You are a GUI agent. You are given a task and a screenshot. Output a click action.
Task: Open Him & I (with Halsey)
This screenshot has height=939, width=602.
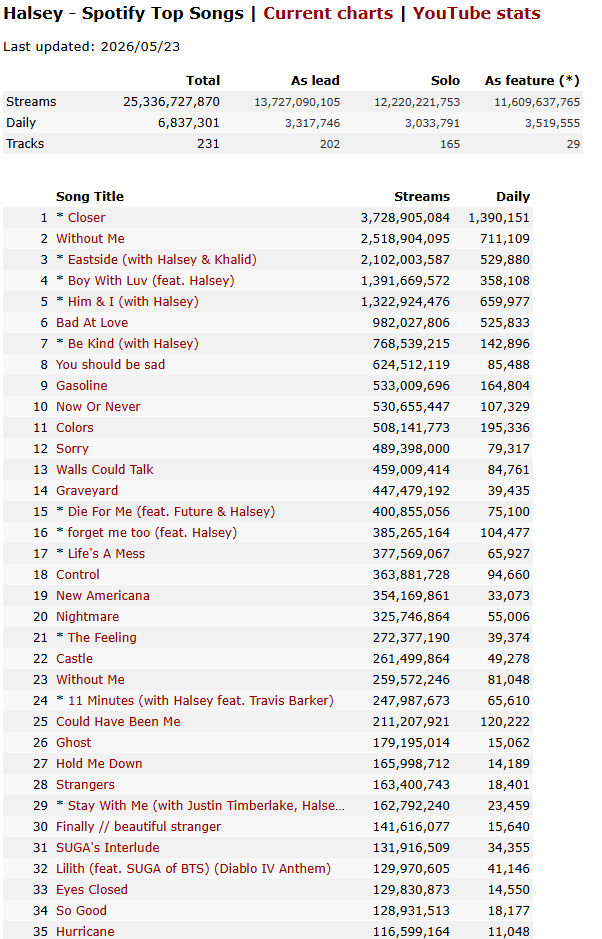[x=133, y=301]
